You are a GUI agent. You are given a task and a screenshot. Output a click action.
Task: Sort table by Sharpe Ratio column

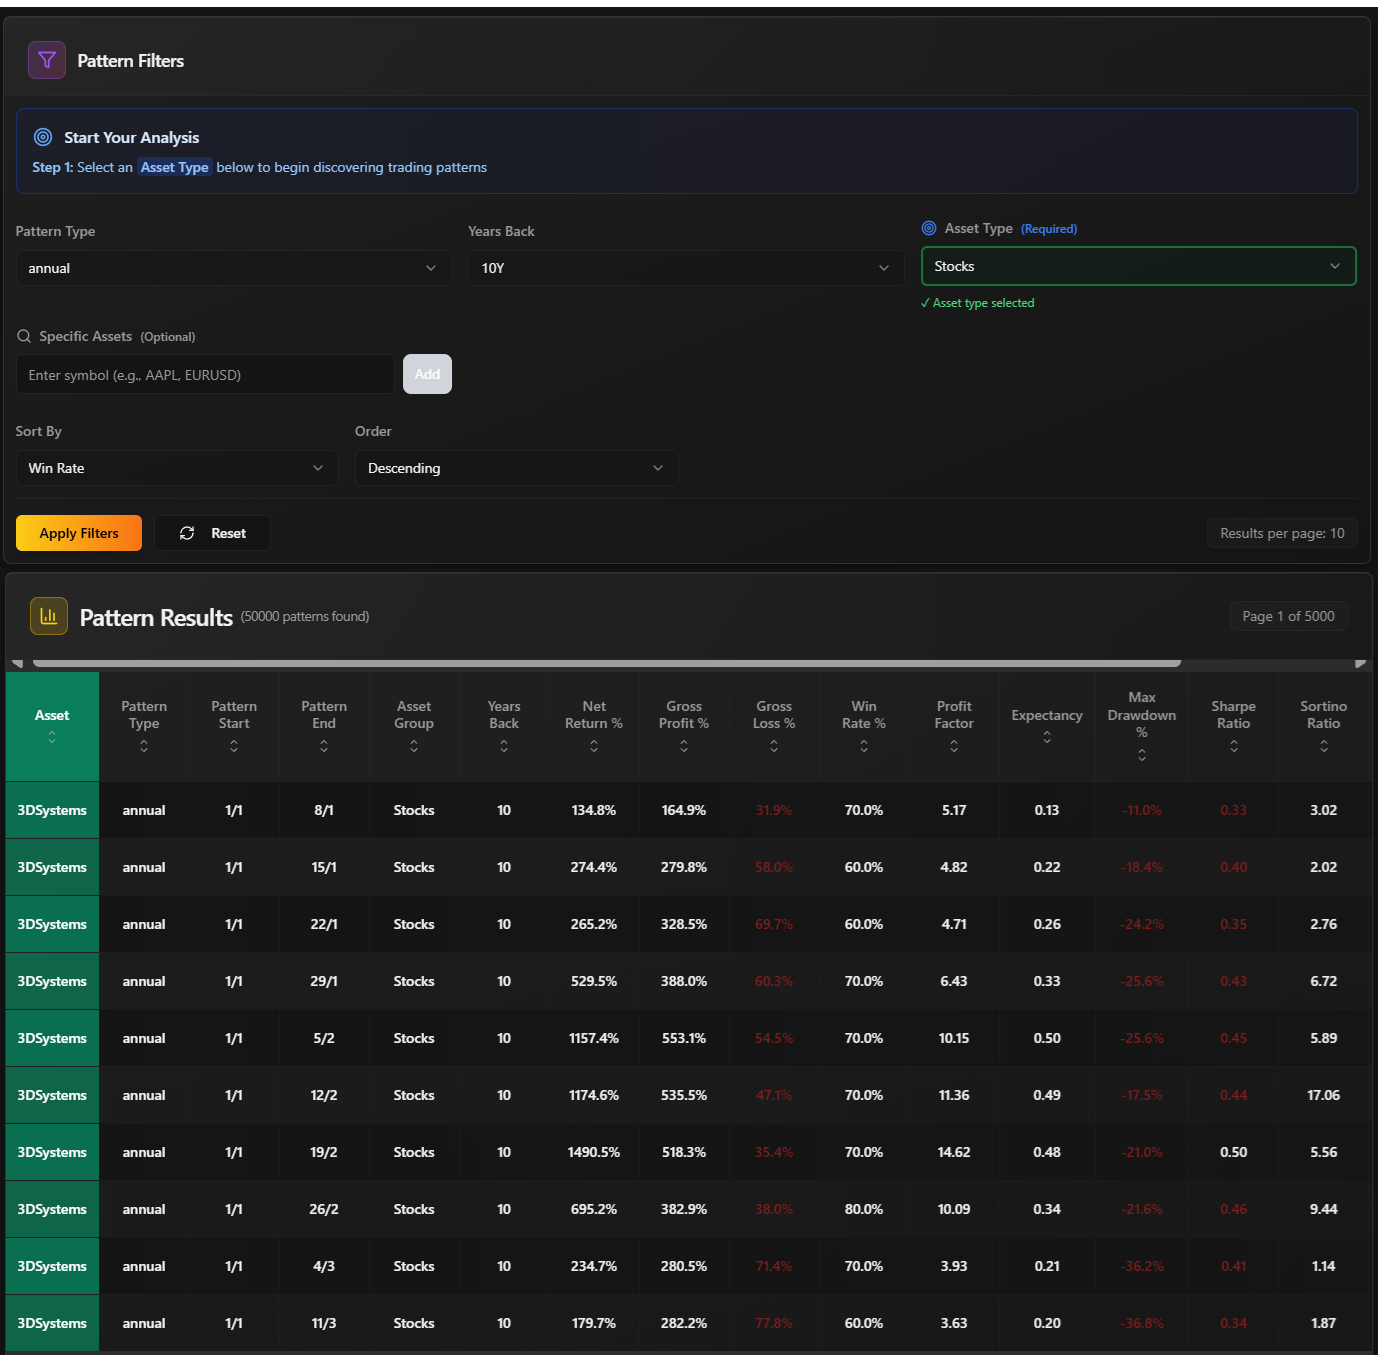[1234, 746]
